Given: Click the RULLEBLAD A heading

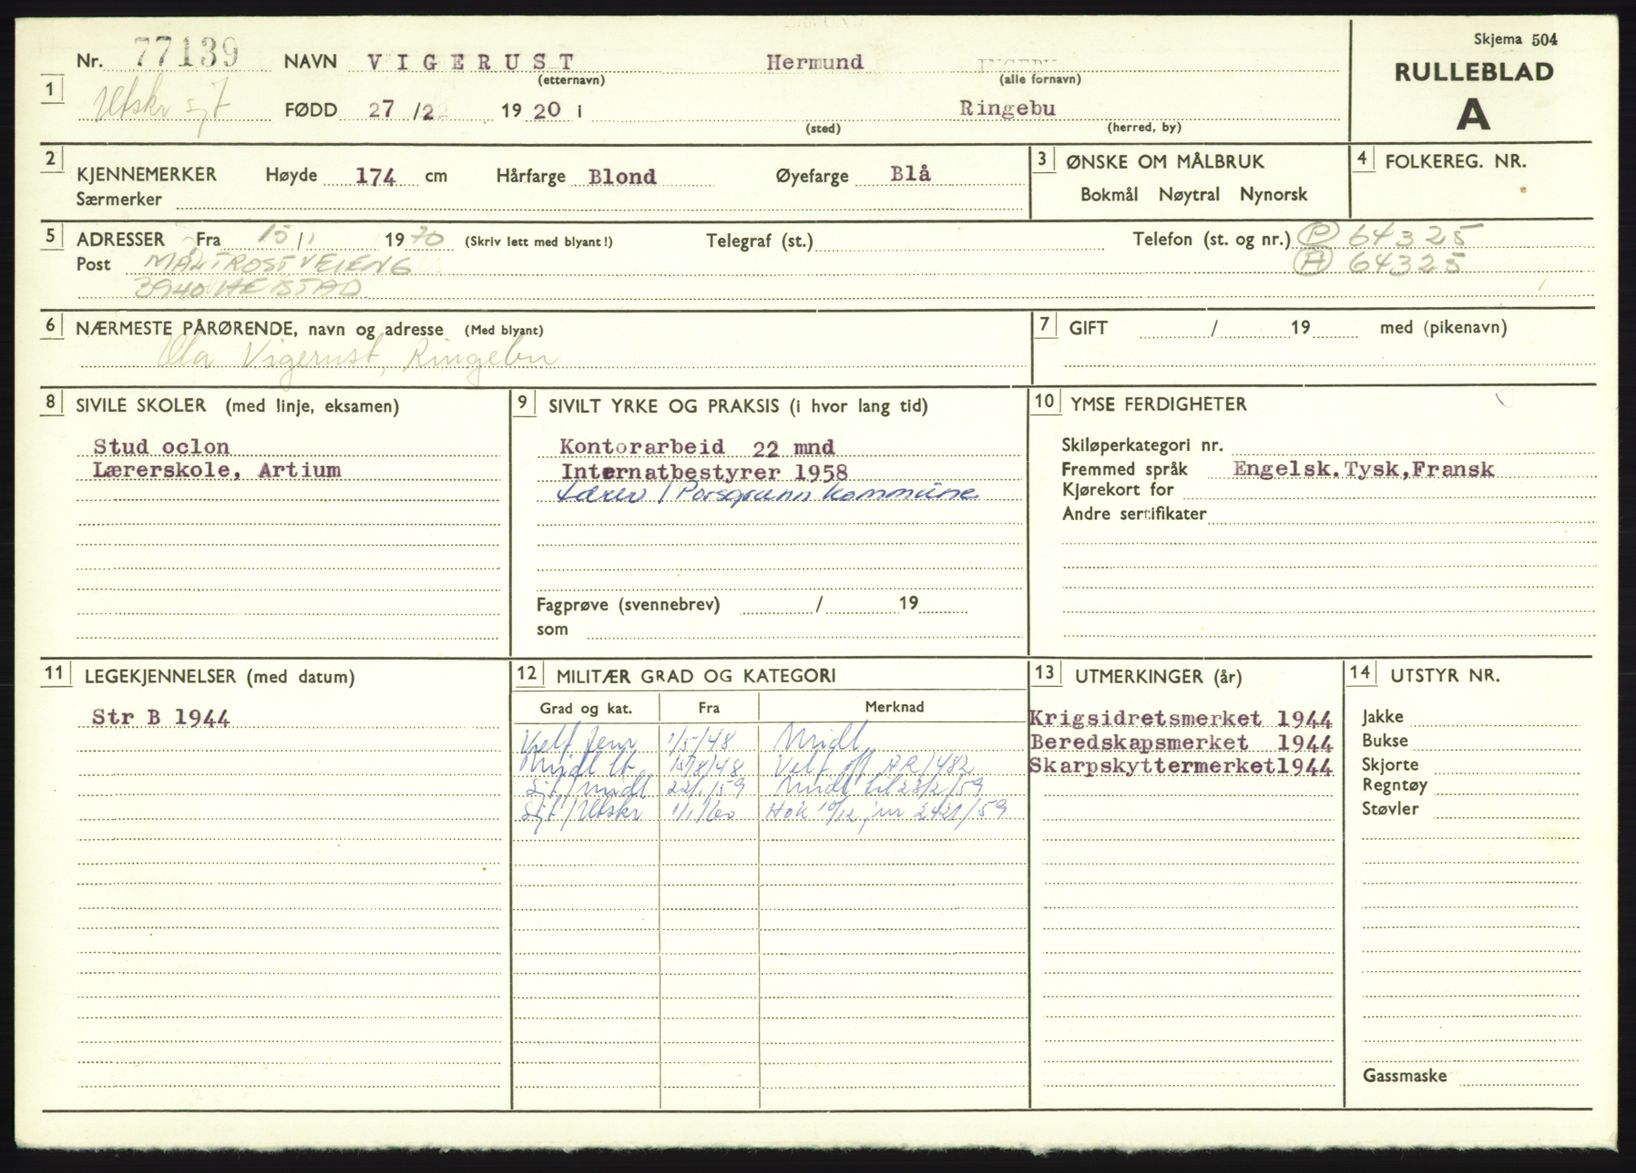Looking at the screenshot, I should tap(1473, 94).
